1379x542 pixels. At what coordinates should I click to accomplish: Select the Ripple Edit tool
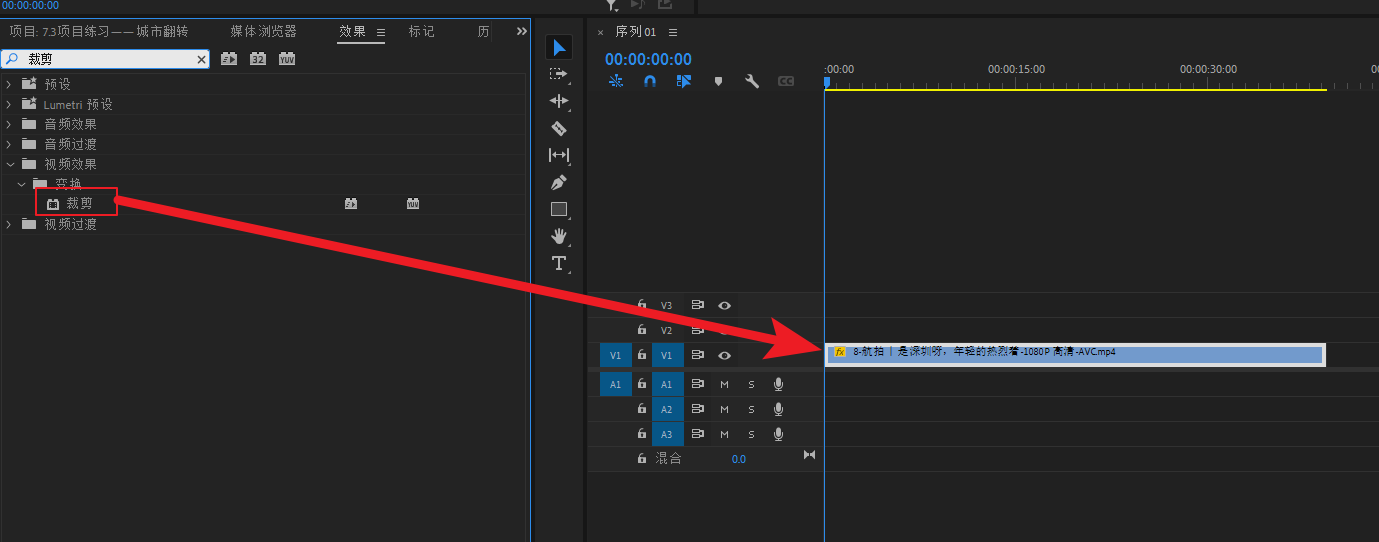(x=559, y=101)
